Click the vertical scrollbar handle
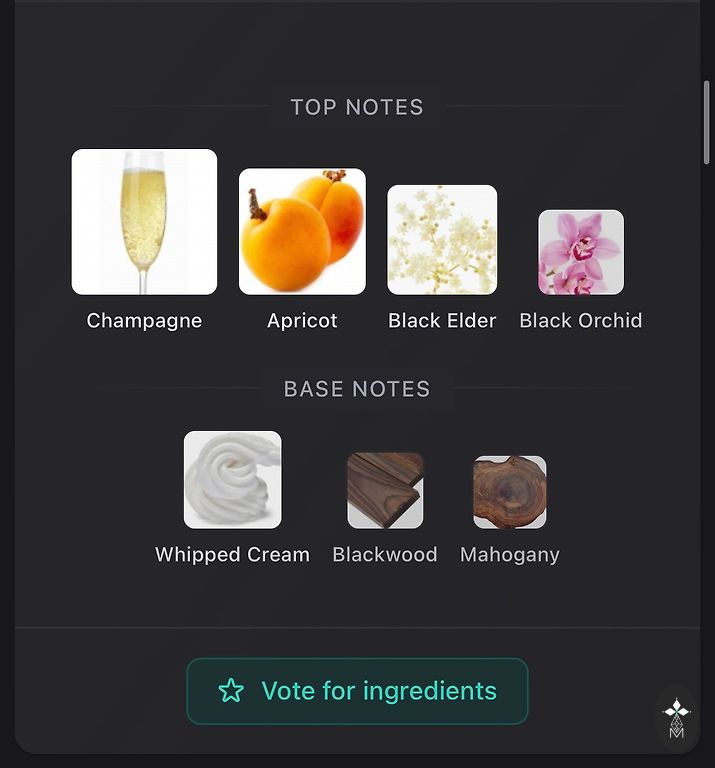The height and width of the screenshot is (768, 715). point(706,122)
